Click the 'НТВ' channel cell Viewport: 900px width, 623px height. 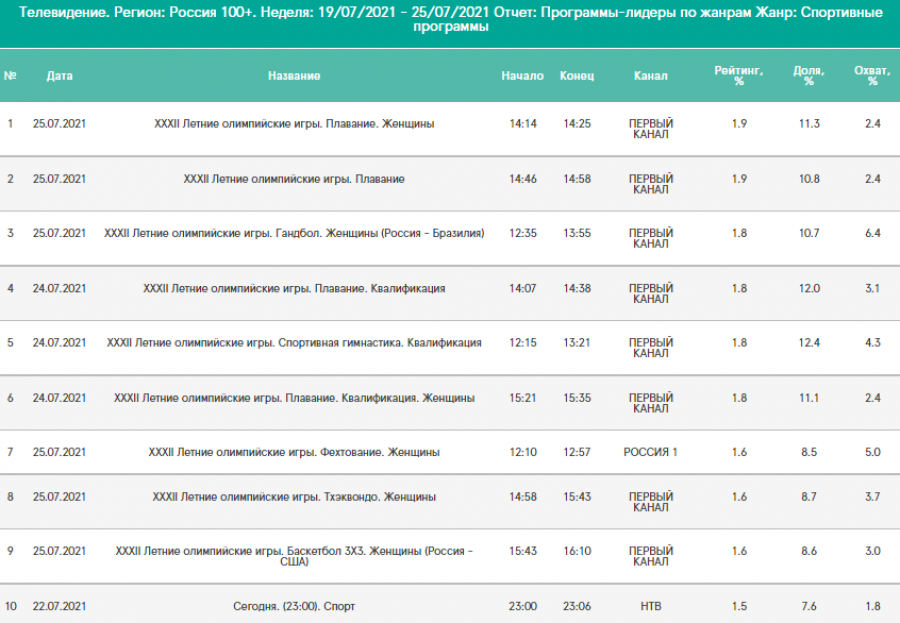[650, 606]
